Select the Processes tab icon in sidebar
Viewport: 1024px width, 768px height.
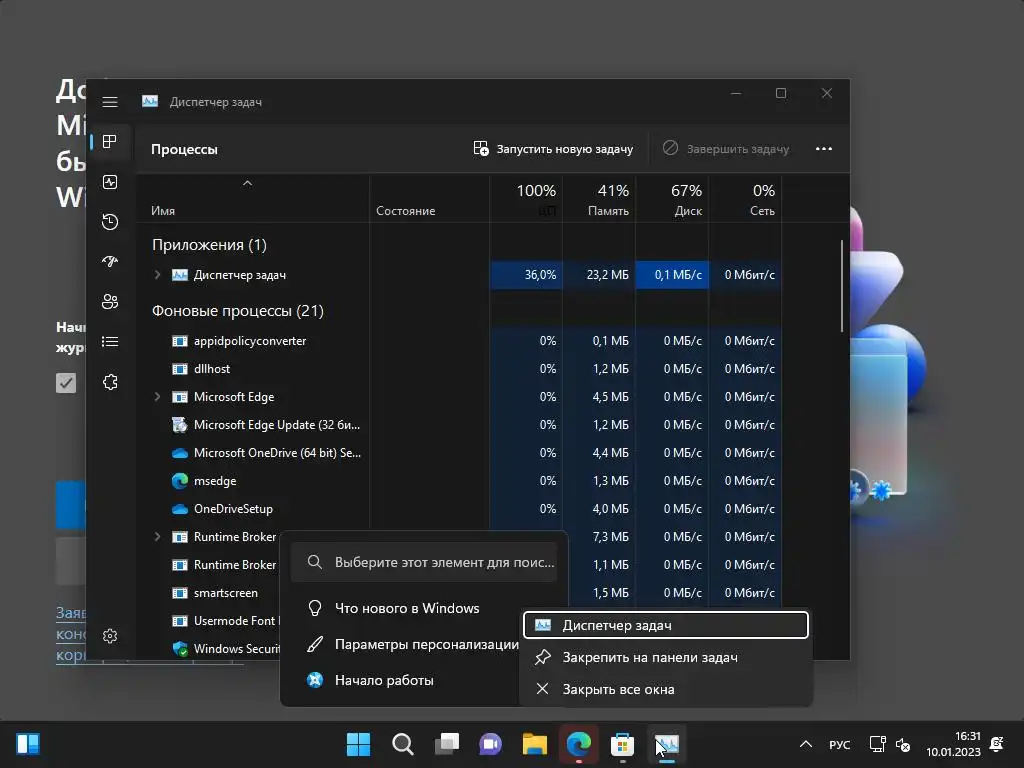point(110,142)
